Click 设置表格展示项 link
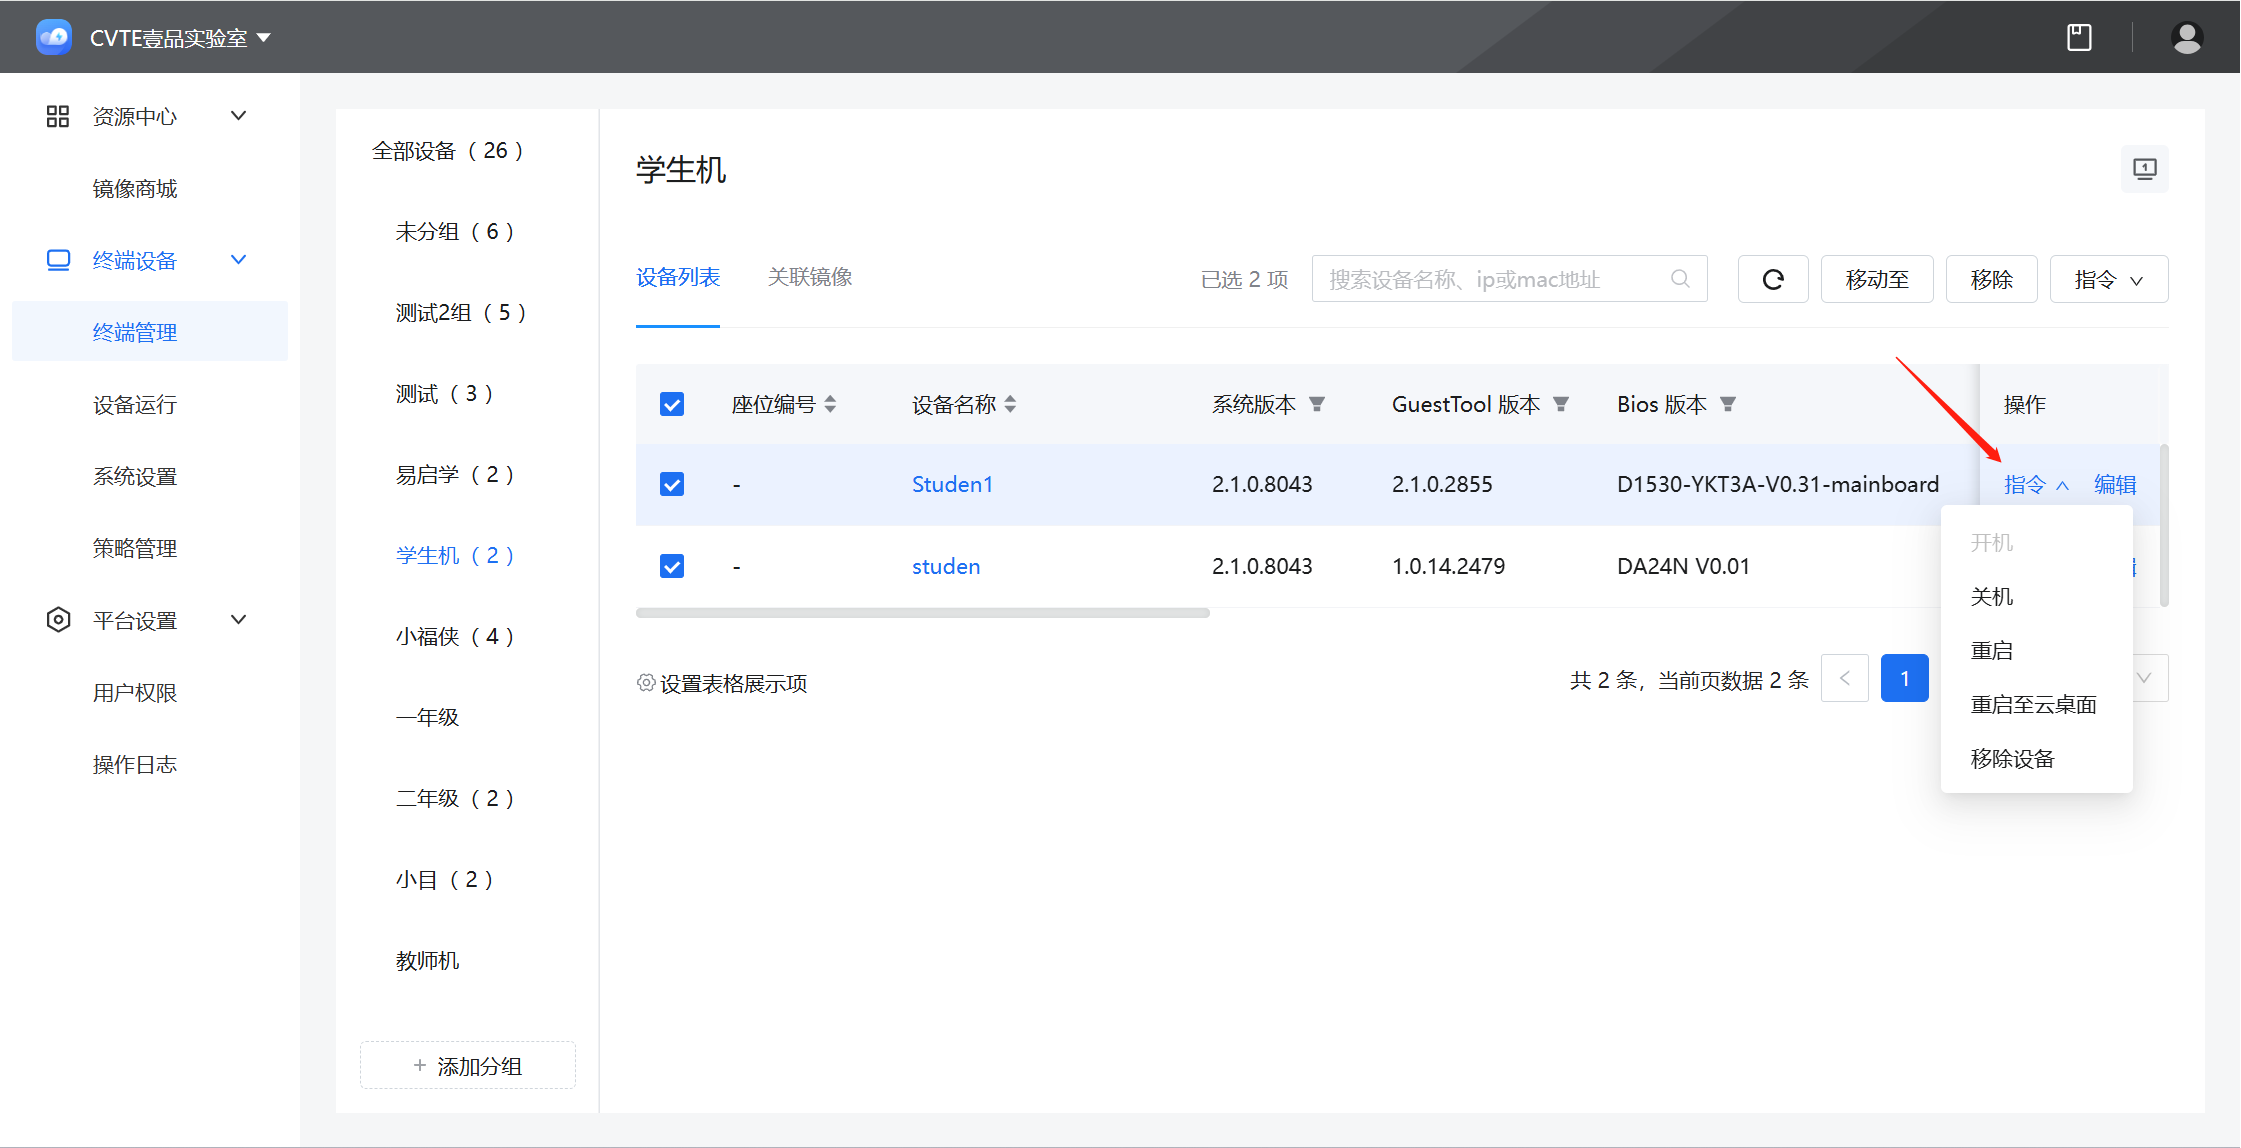 pyautogui.click(x=733, y=683)
